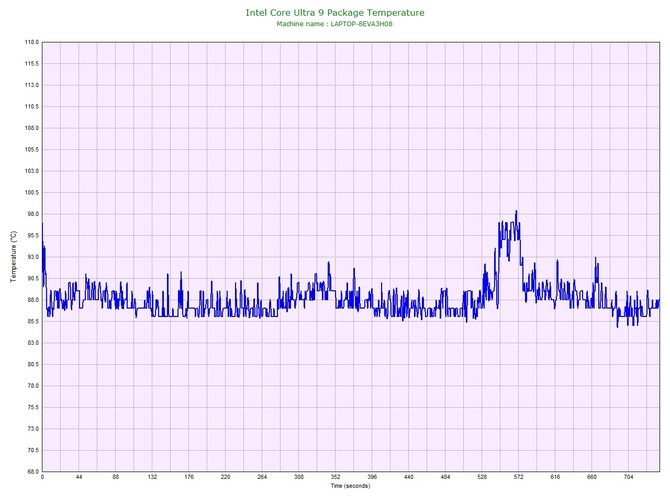Click the 73.0 y-axis value
The width and height of the screenshot is (670, 503).
tap(33, 429)
